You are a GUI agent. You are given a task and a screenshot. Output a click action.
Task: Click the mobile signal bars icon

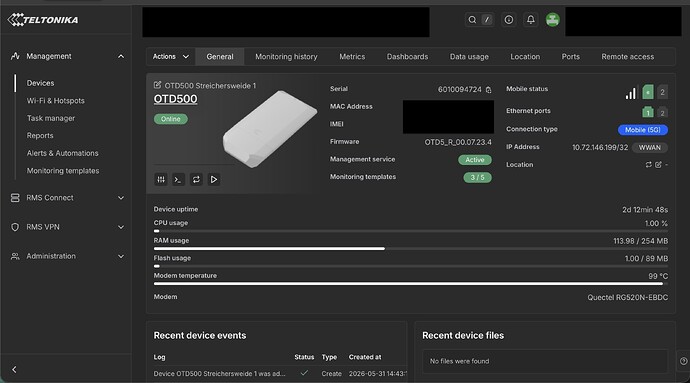[631, 93]
